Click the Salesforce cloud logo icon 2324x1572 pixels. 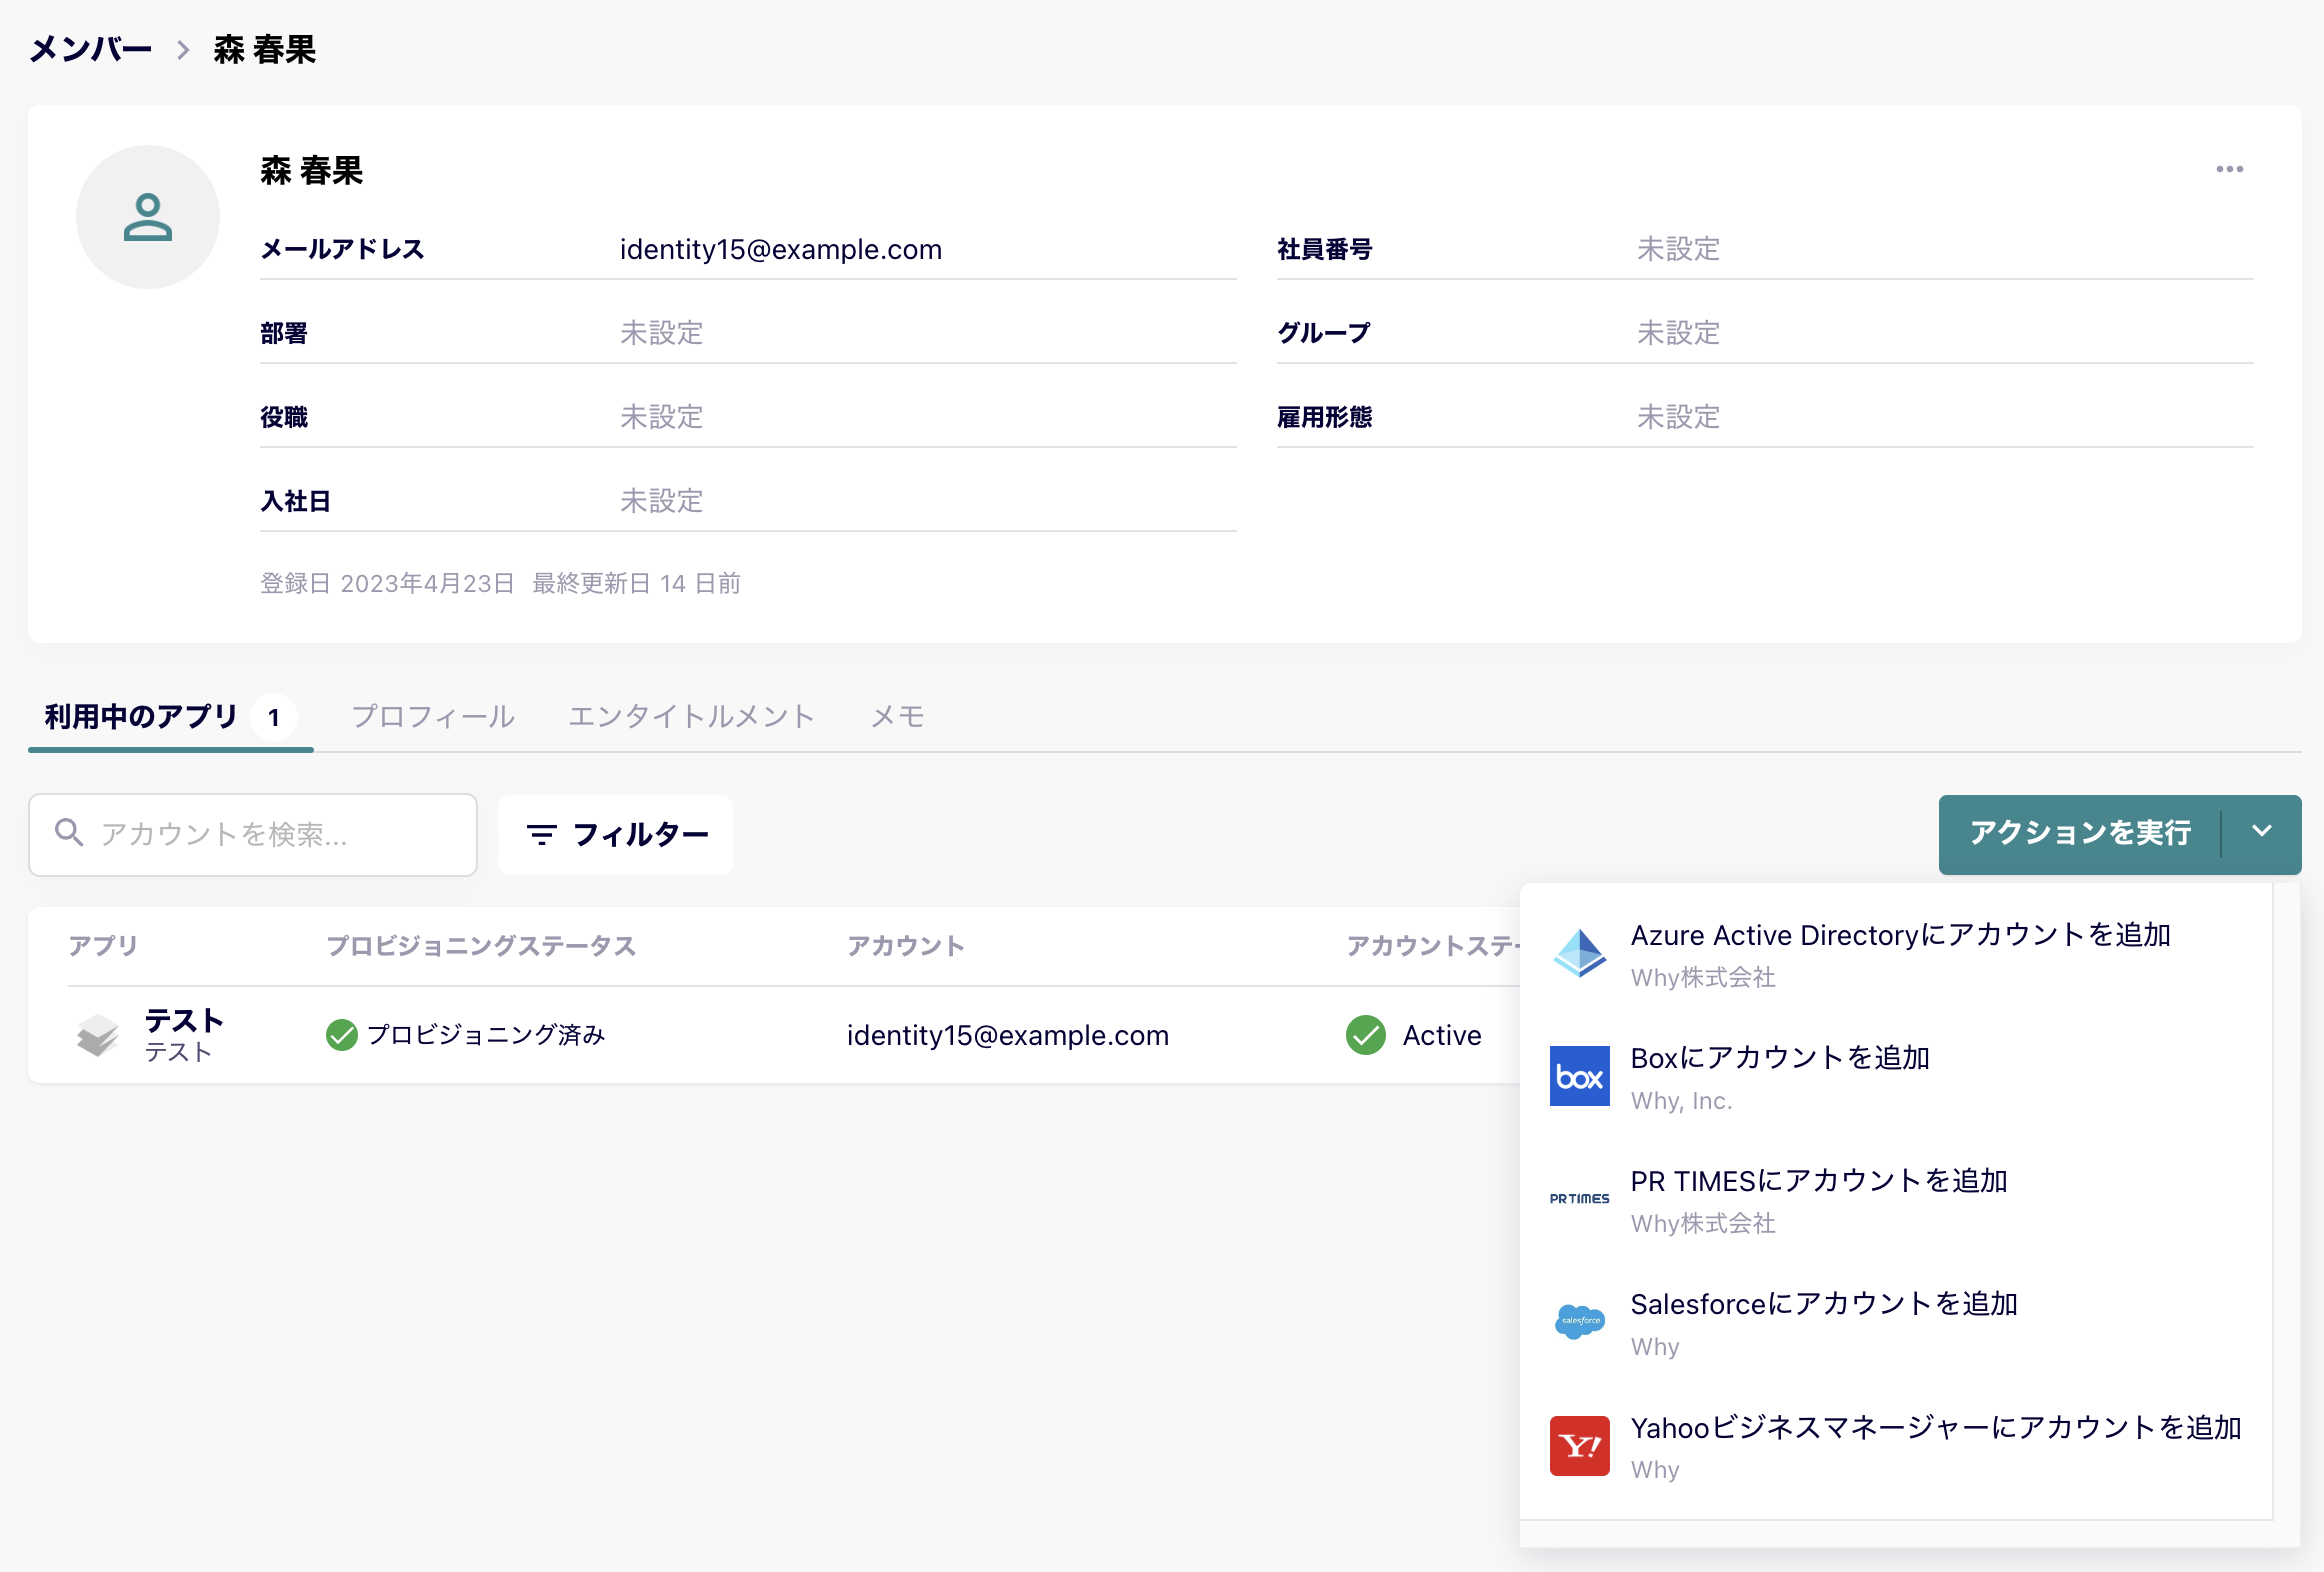(1579, 1322)
